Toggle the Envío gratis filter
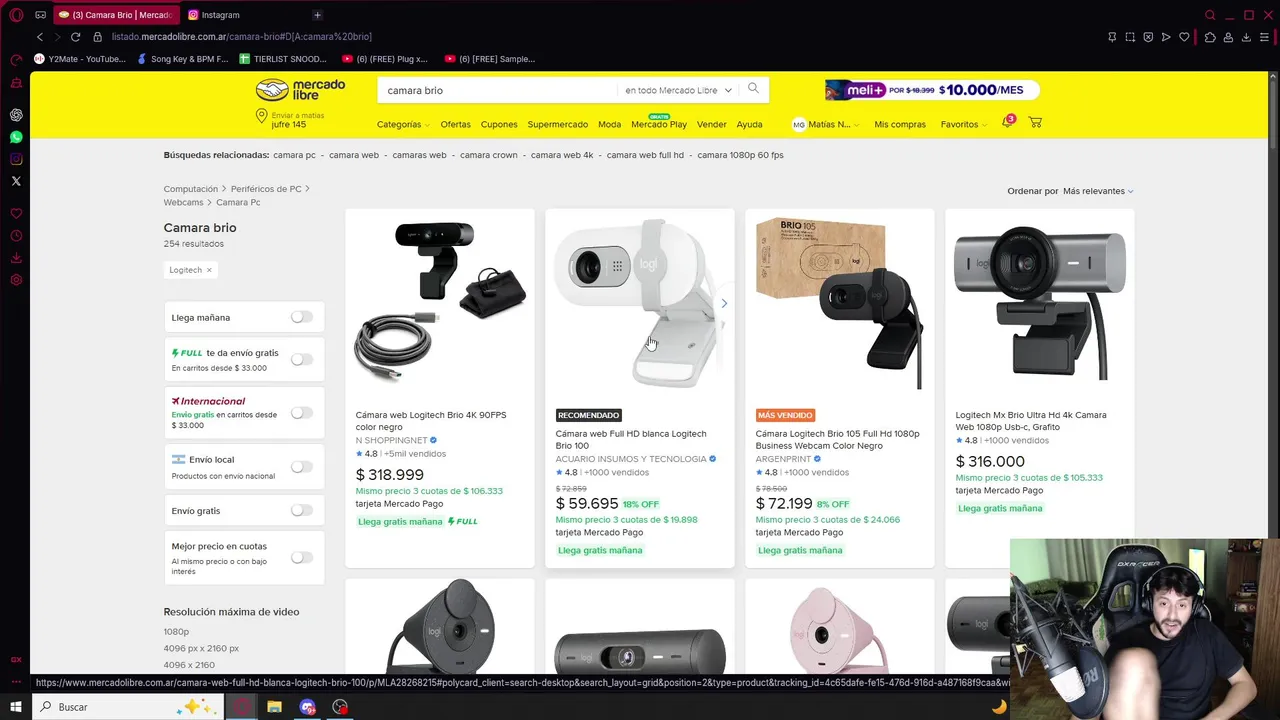1280x720 pixels. [301, 510]
